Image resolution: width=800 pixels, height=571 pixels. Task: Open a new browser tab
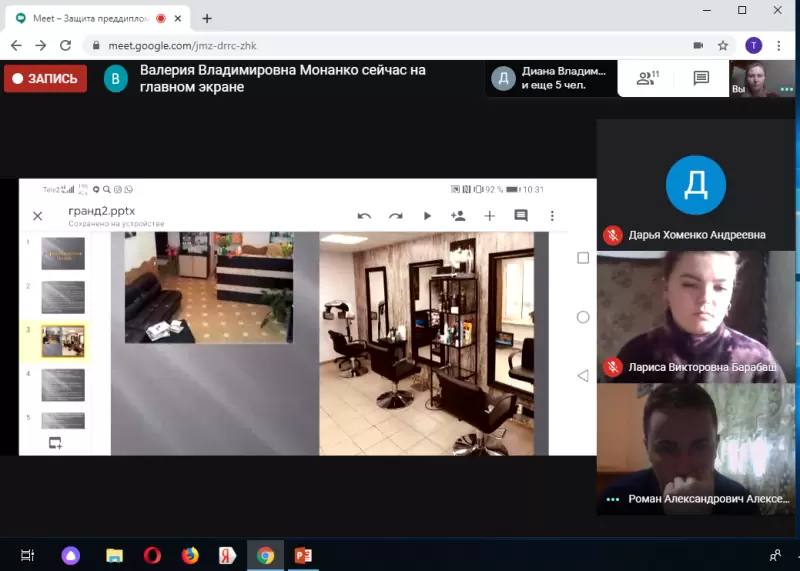coord(207,18)
